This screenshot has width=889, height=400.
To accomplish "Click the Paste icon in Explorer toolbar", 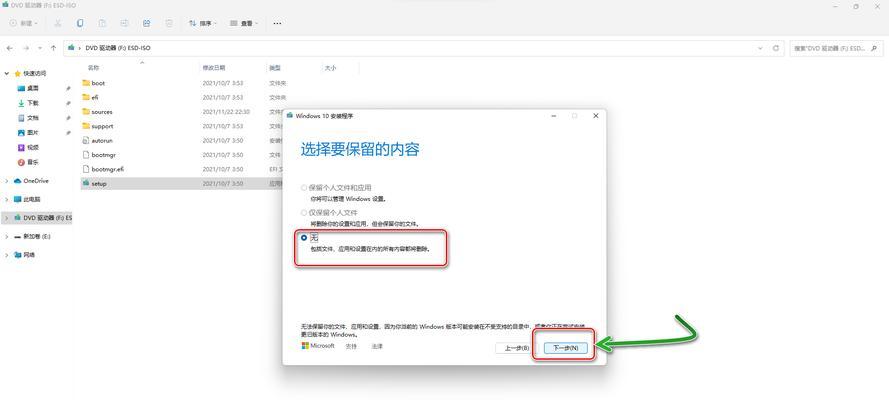I will (x=102, y=23).
